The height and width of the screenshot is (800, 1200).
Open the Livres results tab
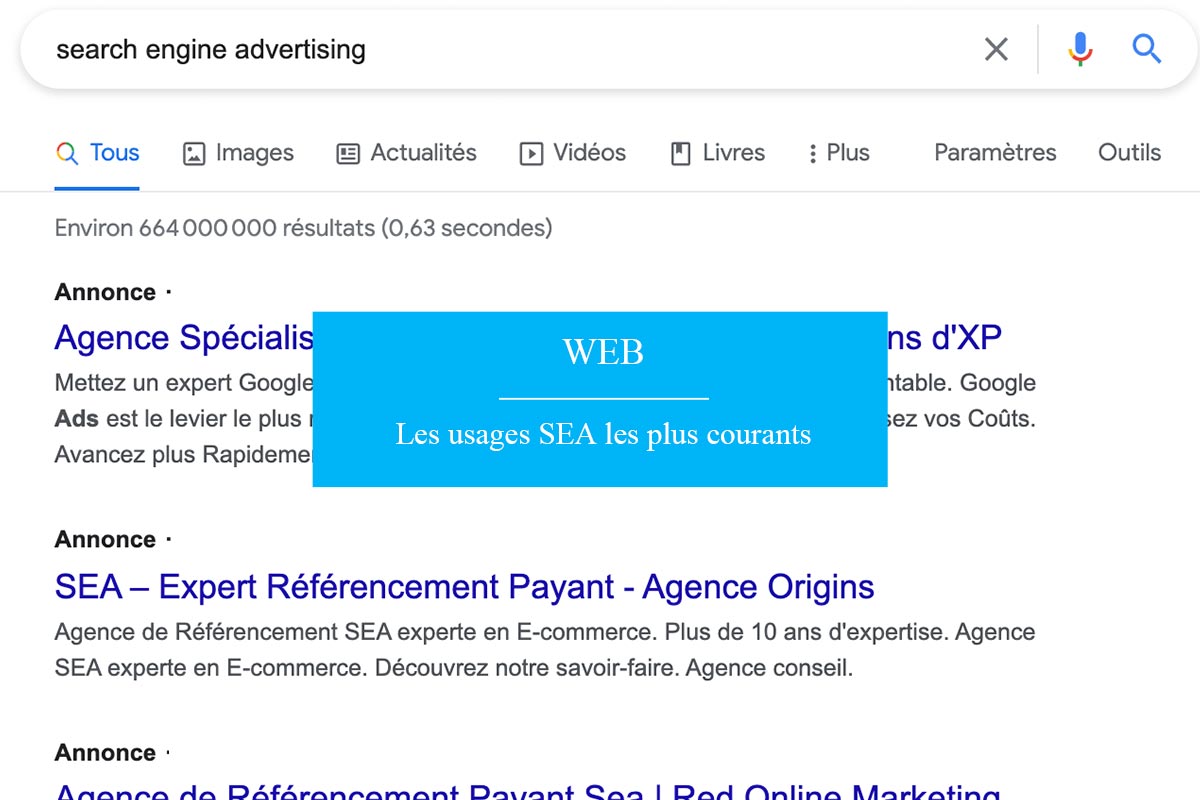point(718,153)
